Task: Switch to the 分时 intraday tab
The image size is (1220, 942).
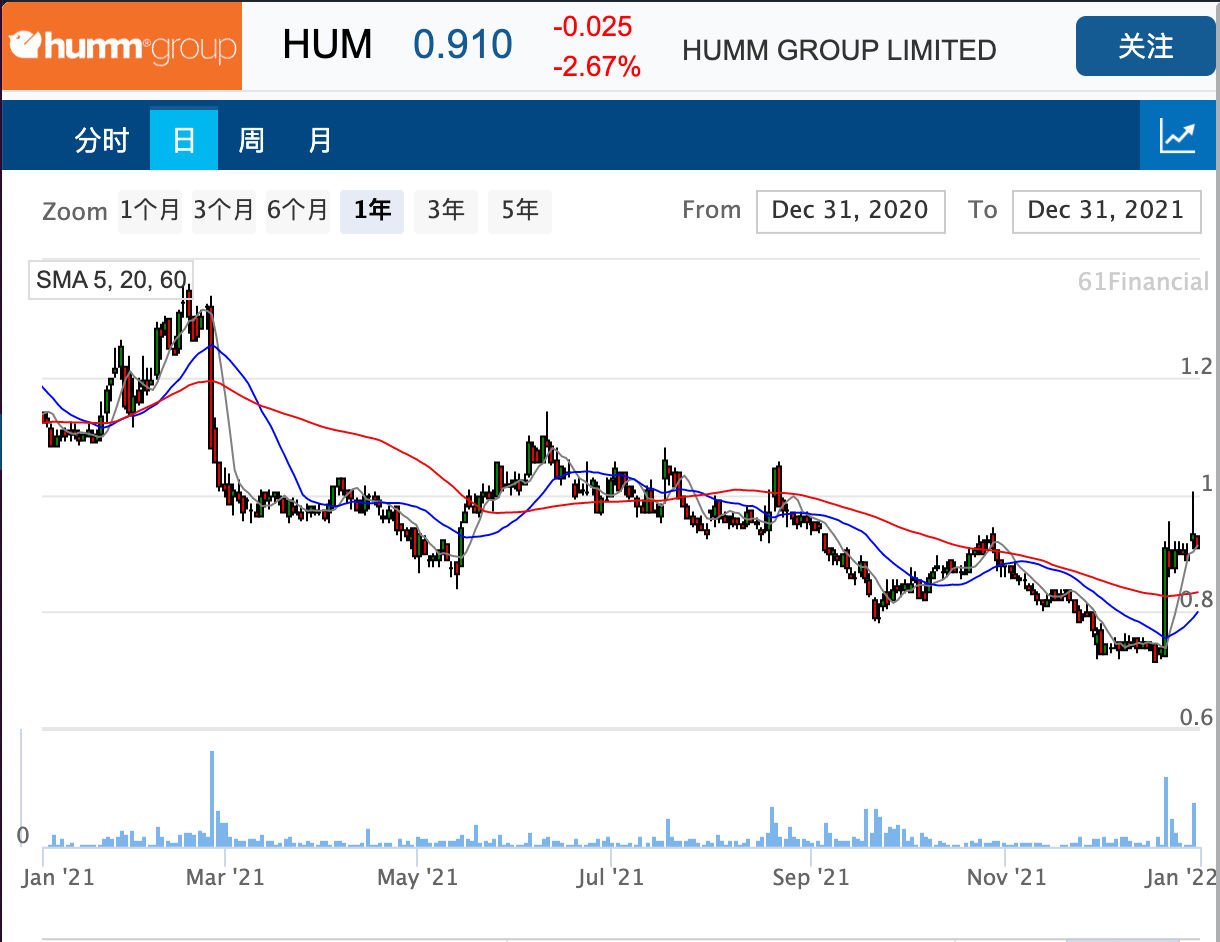Action: [102, 140]
